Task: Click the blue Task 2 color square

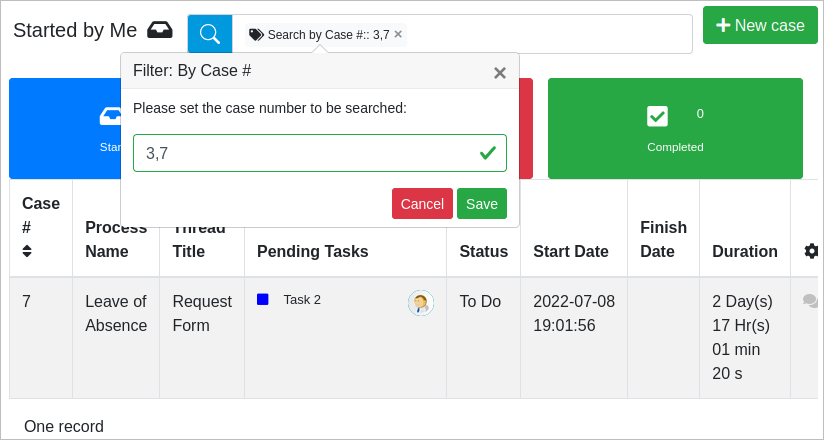Action: point(263,299)
